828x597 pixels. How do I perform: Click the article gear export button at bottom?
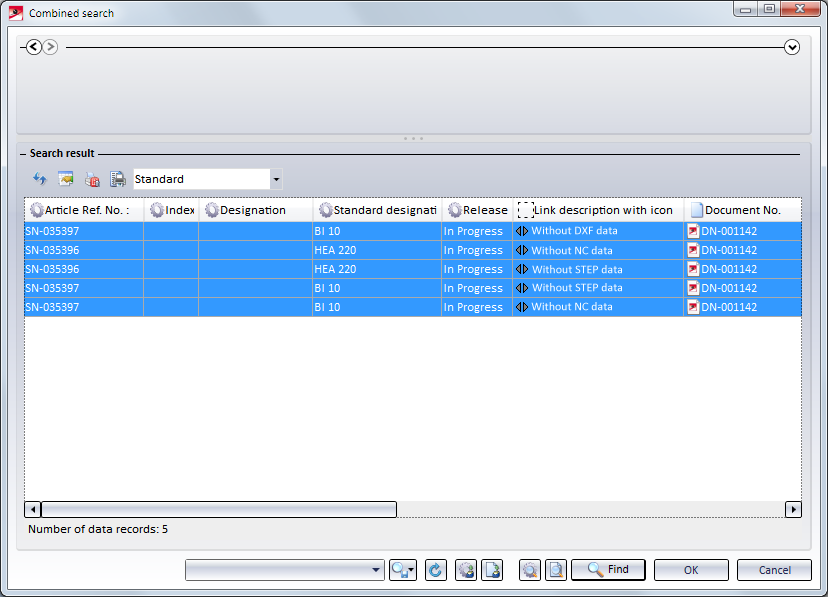tap(466, 570)
